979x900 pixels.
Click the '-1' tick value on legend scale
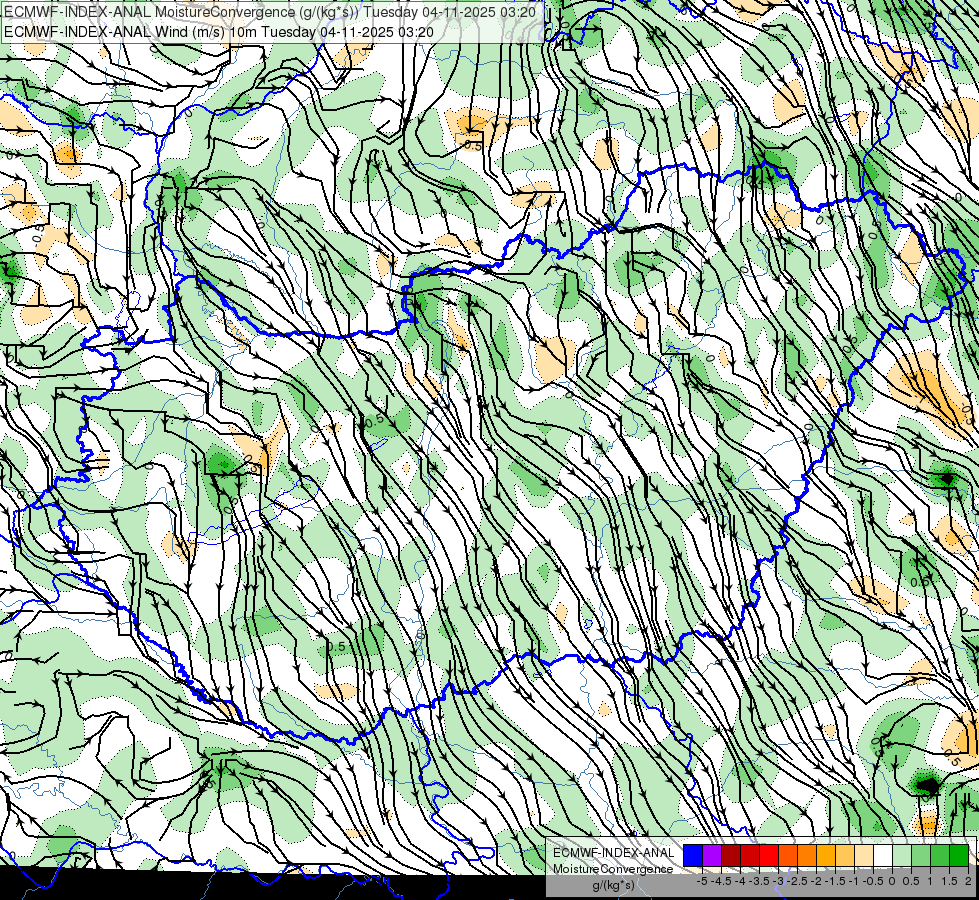pos(855,881)
